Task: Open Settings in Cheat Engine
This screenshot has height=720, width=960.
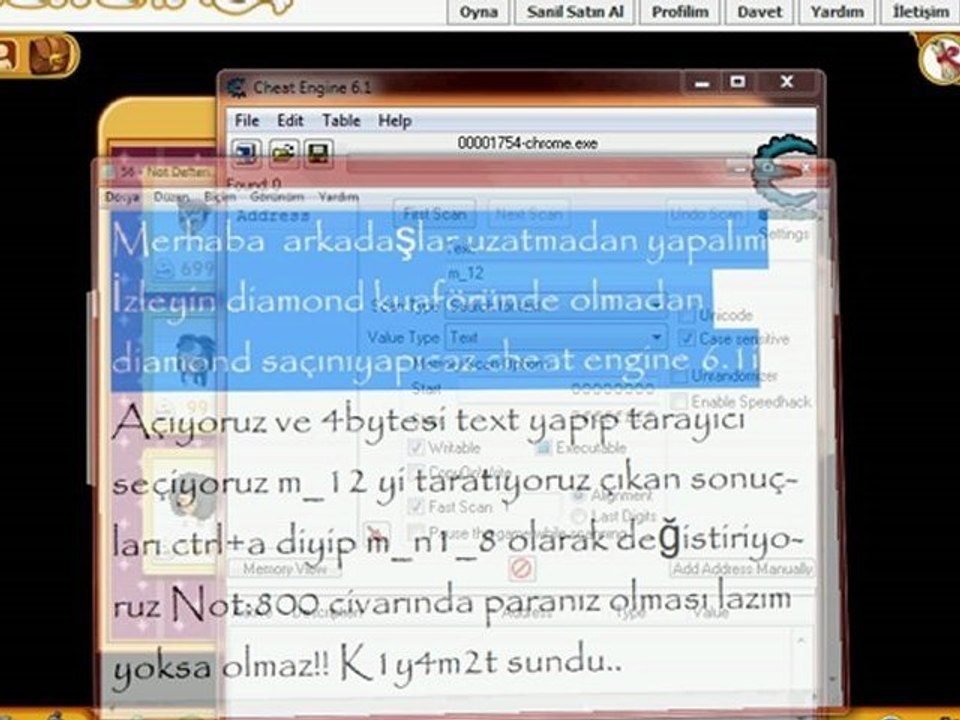Action: point(784,234)
